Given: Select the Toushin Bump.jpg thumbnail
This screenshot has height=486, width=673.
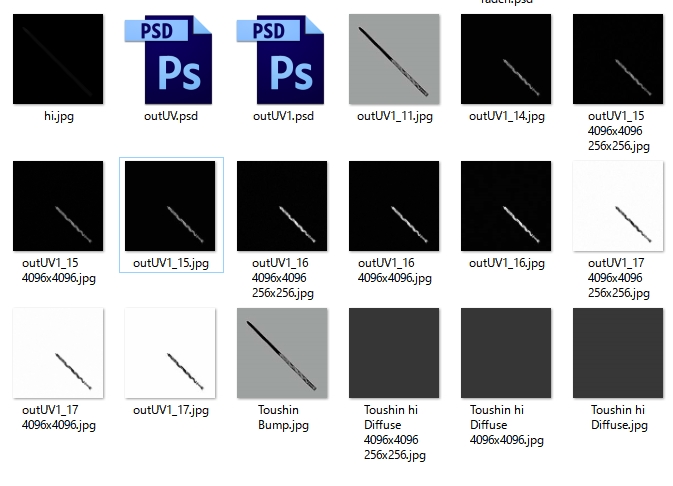Looking at the screenshot, I should (x=282, y=353).
